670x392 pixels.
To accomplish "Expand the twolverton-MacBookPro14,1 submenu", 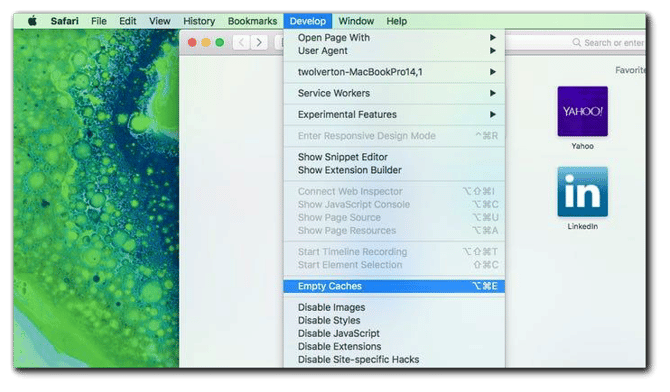I will (x=394, y=72).
